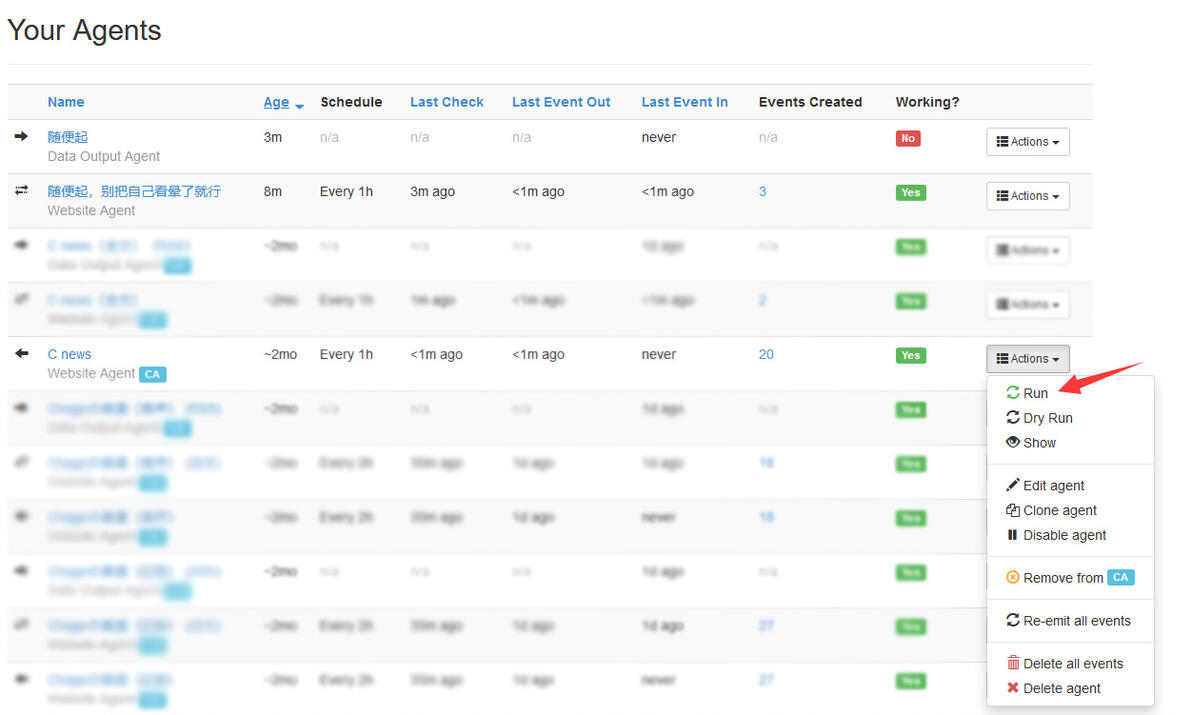Click the Run refresh icon in the menu
The width and height of the screenshot is (1192, 715).
(1013, 393)
